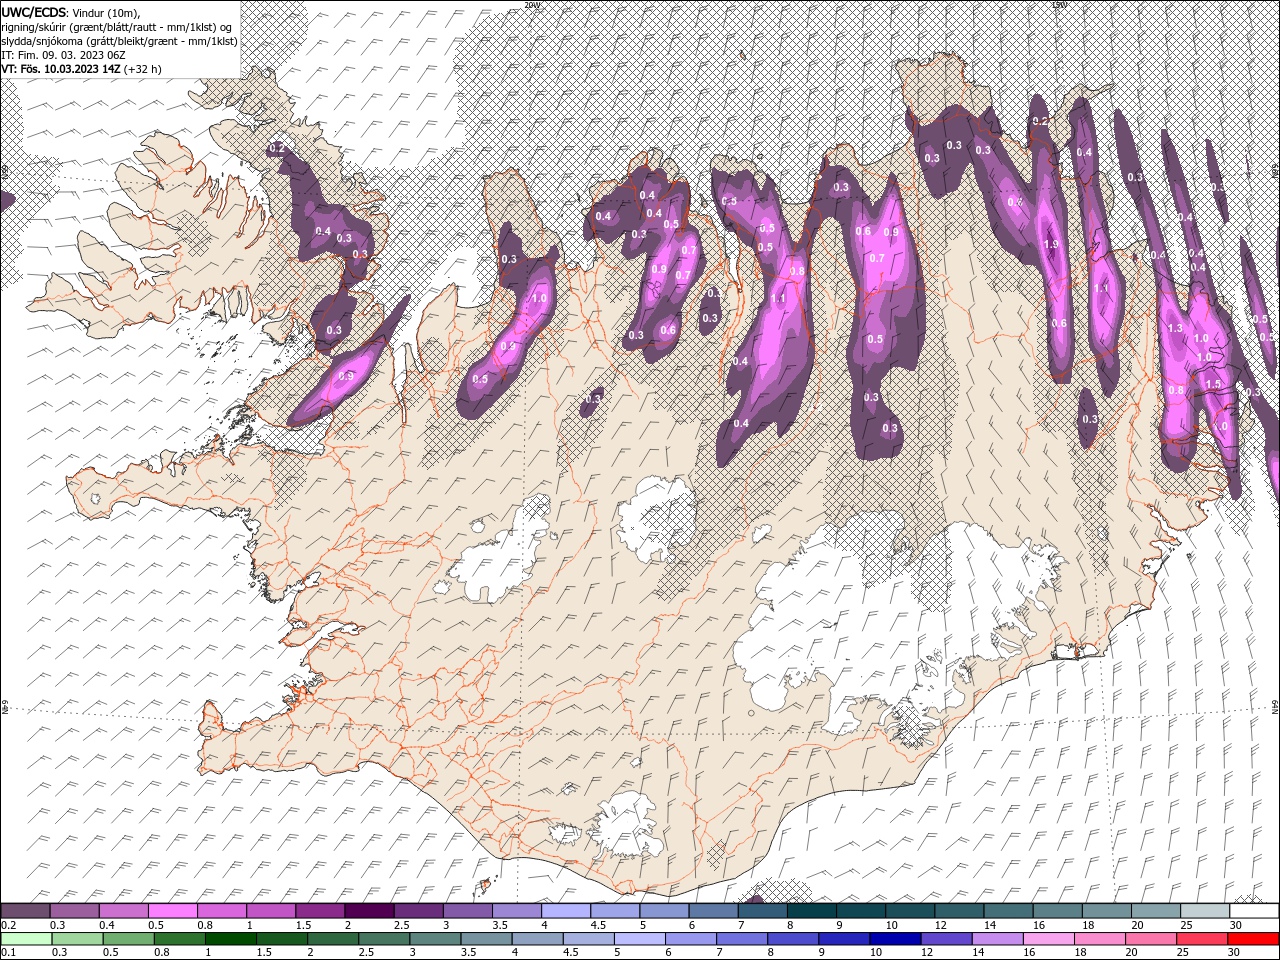Click the 3.5 lavender swatch in upper legend row

tap(516, 911)
